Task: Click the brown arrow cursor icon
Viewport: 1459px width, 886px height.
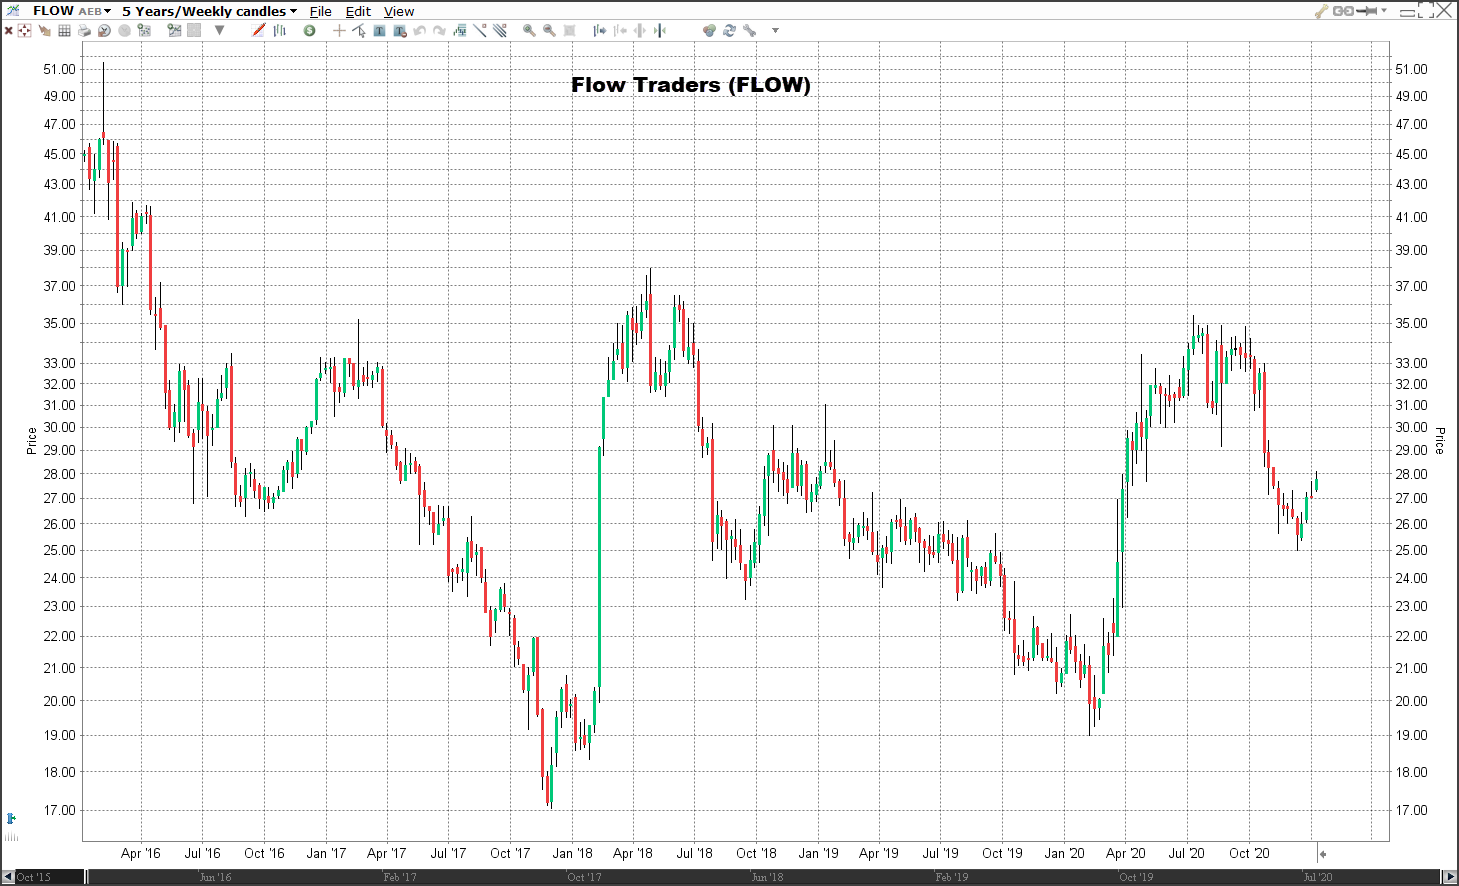Action: pyautogui.click(x=44, y=30)
